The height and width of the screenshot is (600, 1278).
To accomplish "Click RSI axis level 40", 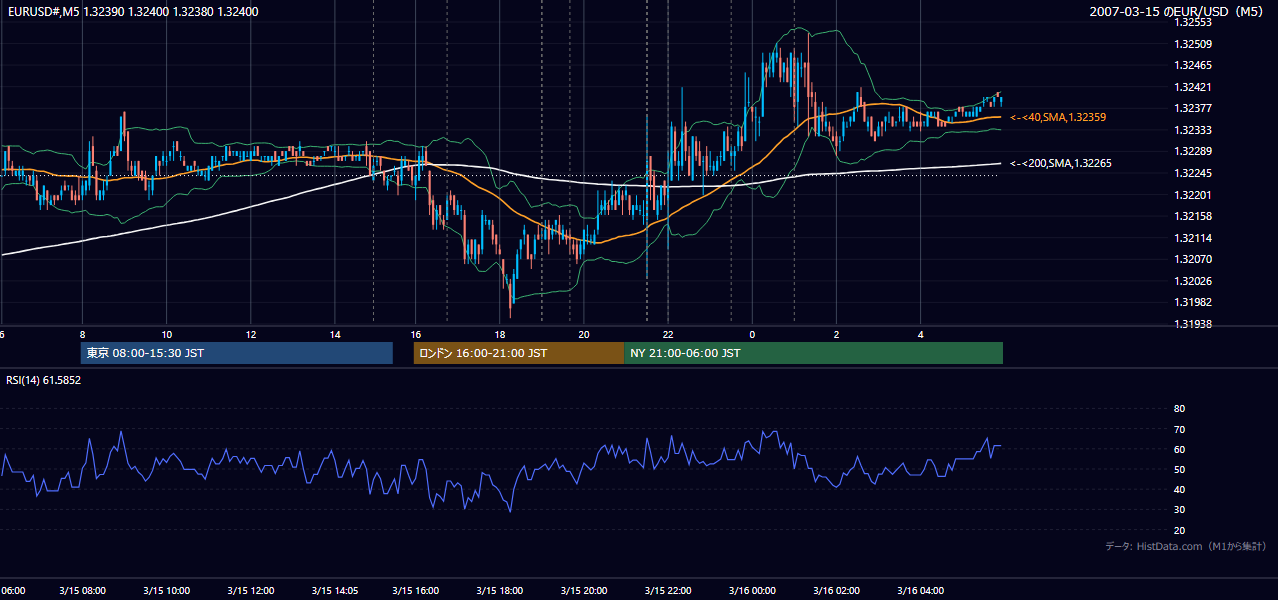I will tap(1179, 489).
